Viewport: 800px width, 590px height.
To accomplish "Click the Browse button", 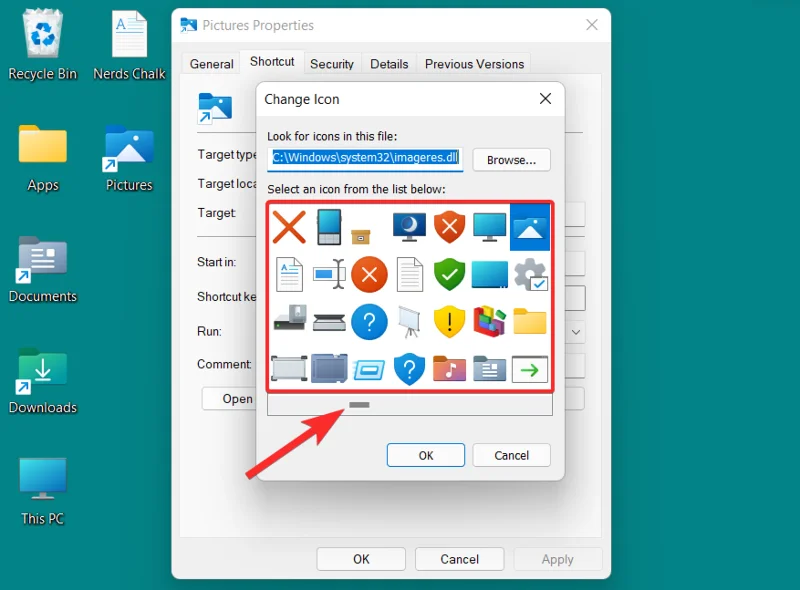I will [511, 160].
